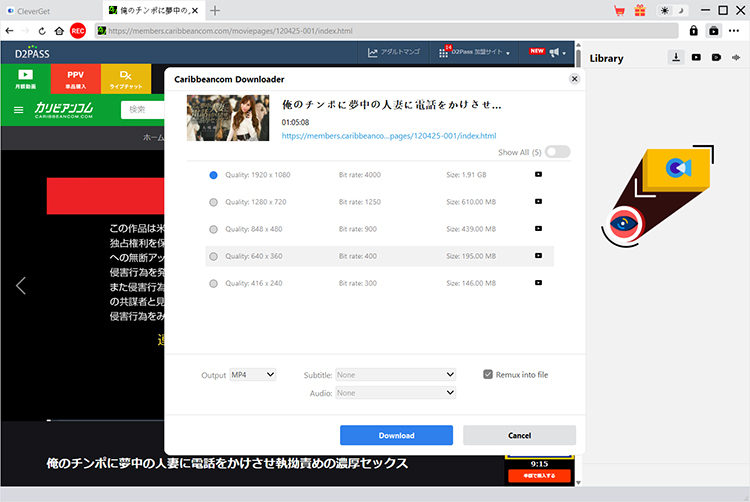Open the gift box icon
This screenshot has width=750, height=502.
[640, 11]
